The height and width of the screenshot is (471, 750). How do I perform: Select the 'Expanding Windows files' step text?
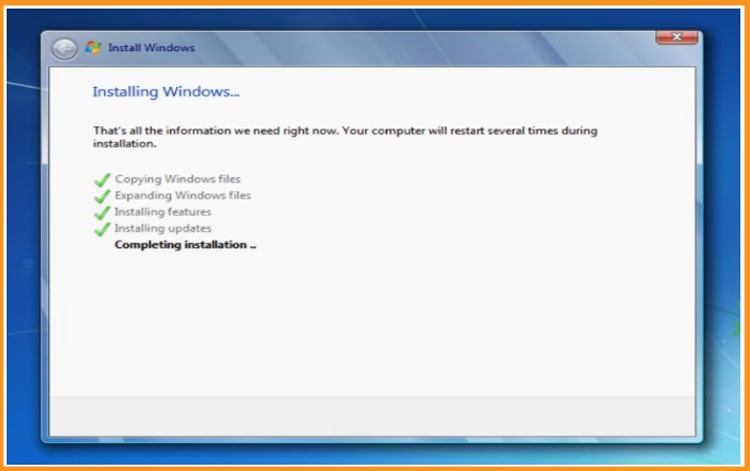pyautogui.click(x=183, y=195)
